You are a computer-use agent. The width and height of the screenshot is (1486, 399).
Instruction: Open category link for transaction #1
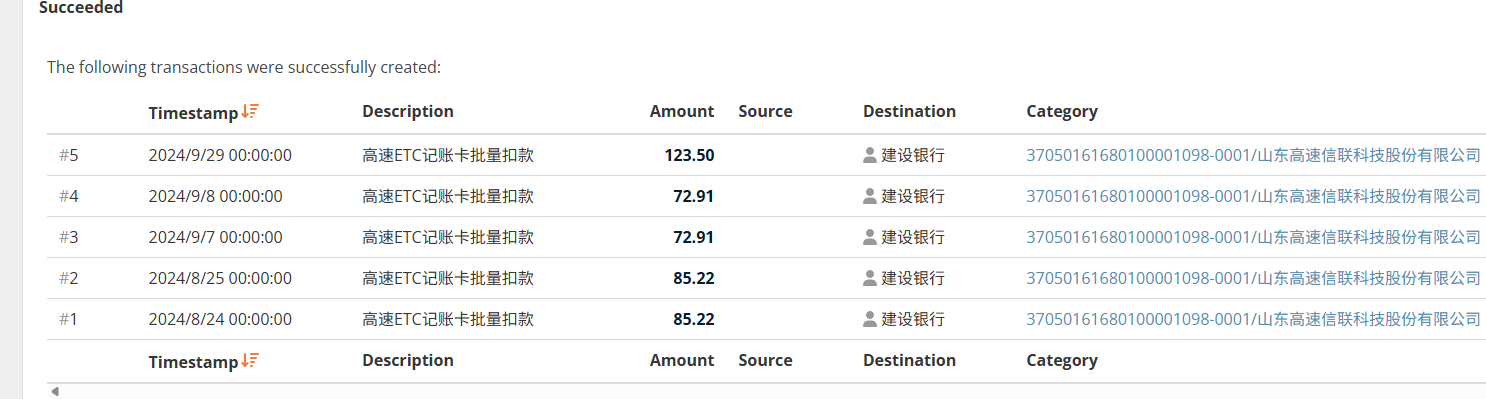pos(1253,319)
